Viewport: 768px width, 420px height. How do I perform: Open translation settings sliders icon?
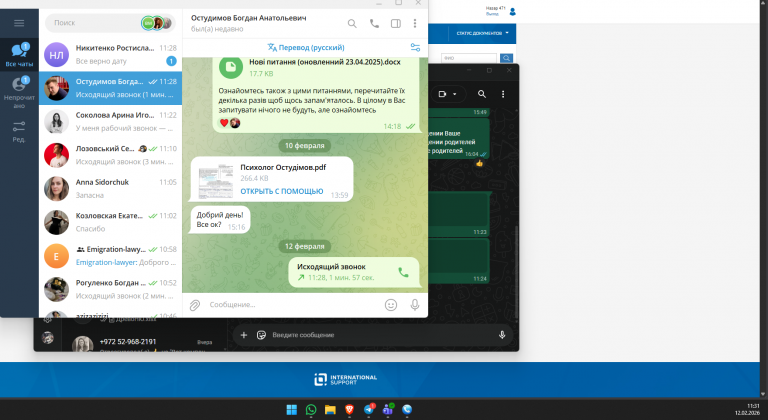pyautogui.click(x=415, y=48)
